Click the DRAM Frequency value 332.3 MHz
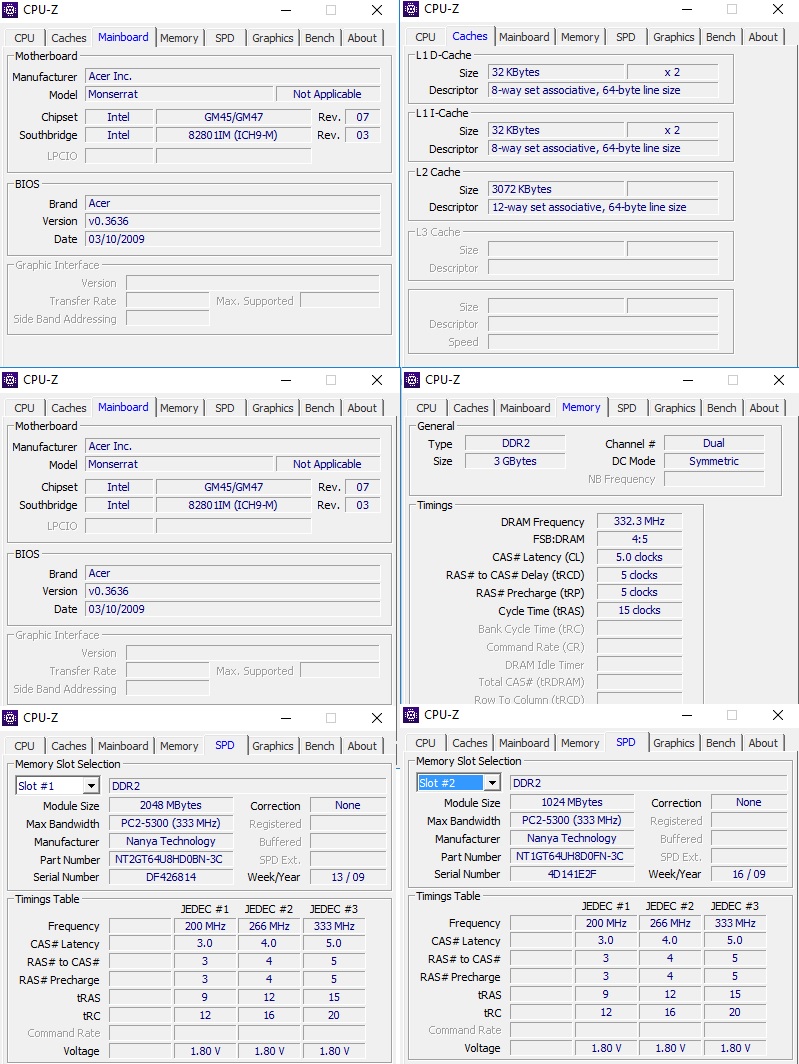This screenshot has width=799, height=1064. tap(639, 521)
